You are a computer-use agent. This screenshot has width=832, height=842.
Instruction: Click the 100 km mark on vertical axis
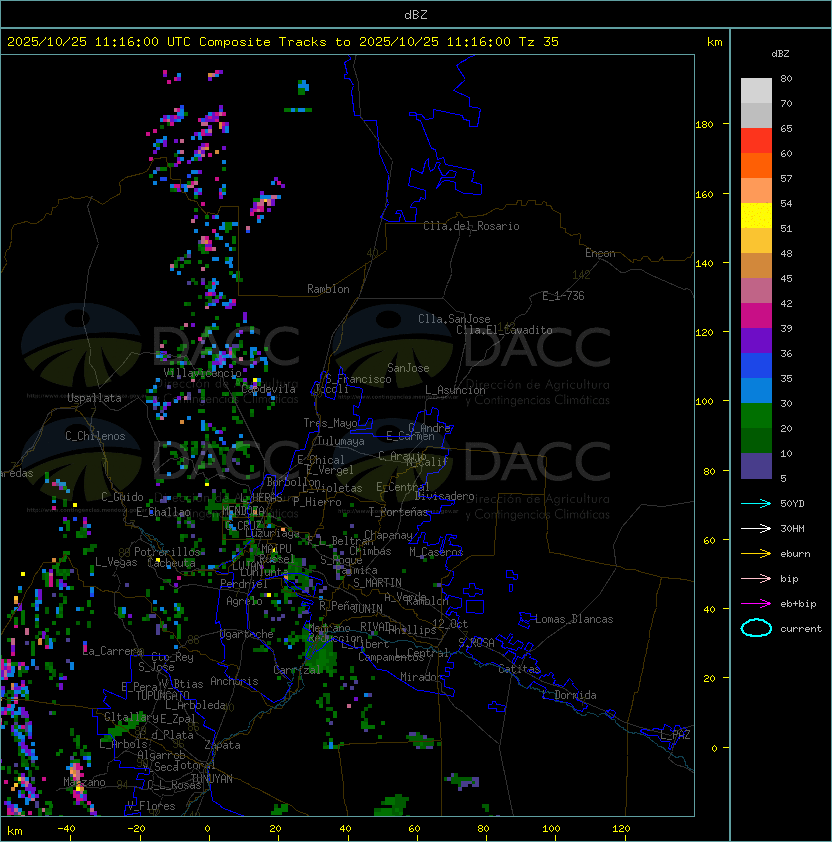tap(704, 402)
